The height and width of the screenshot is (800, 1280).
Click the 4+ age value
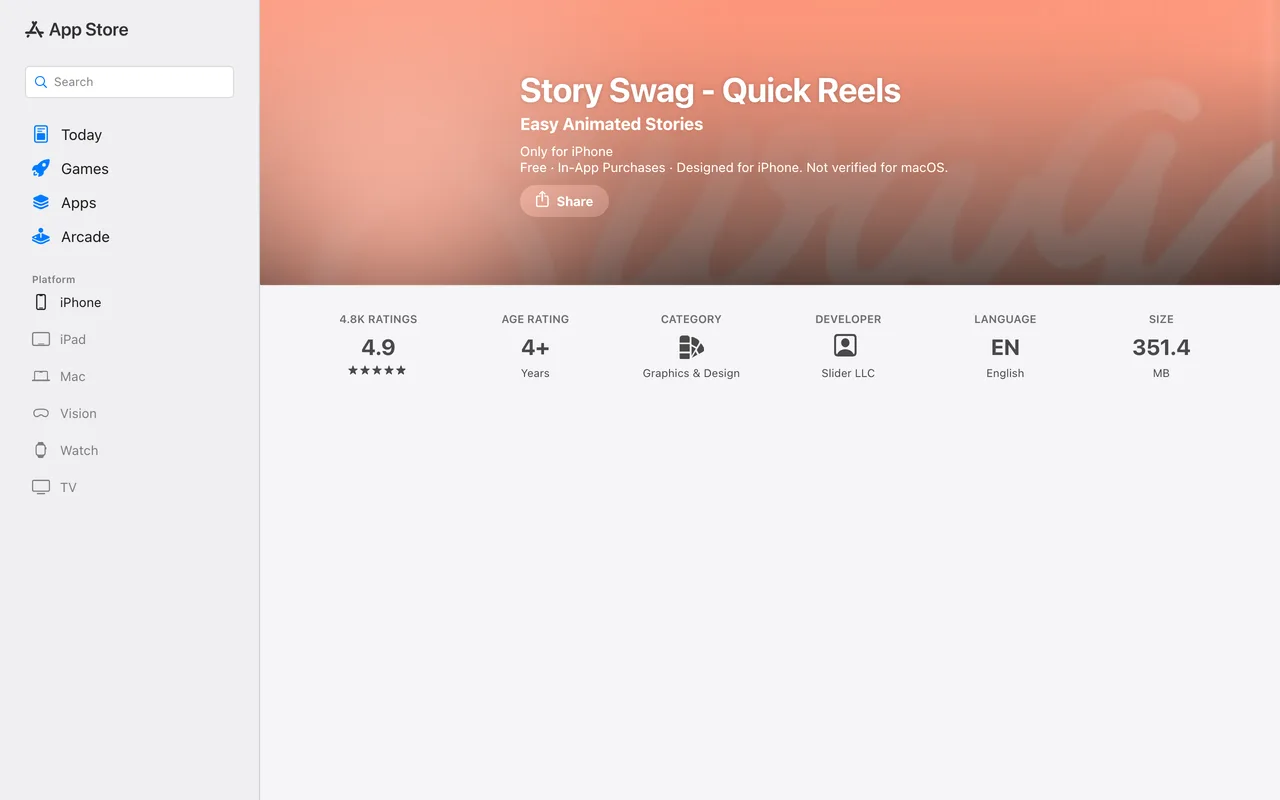pyautogui.click(x=535, y=347)
